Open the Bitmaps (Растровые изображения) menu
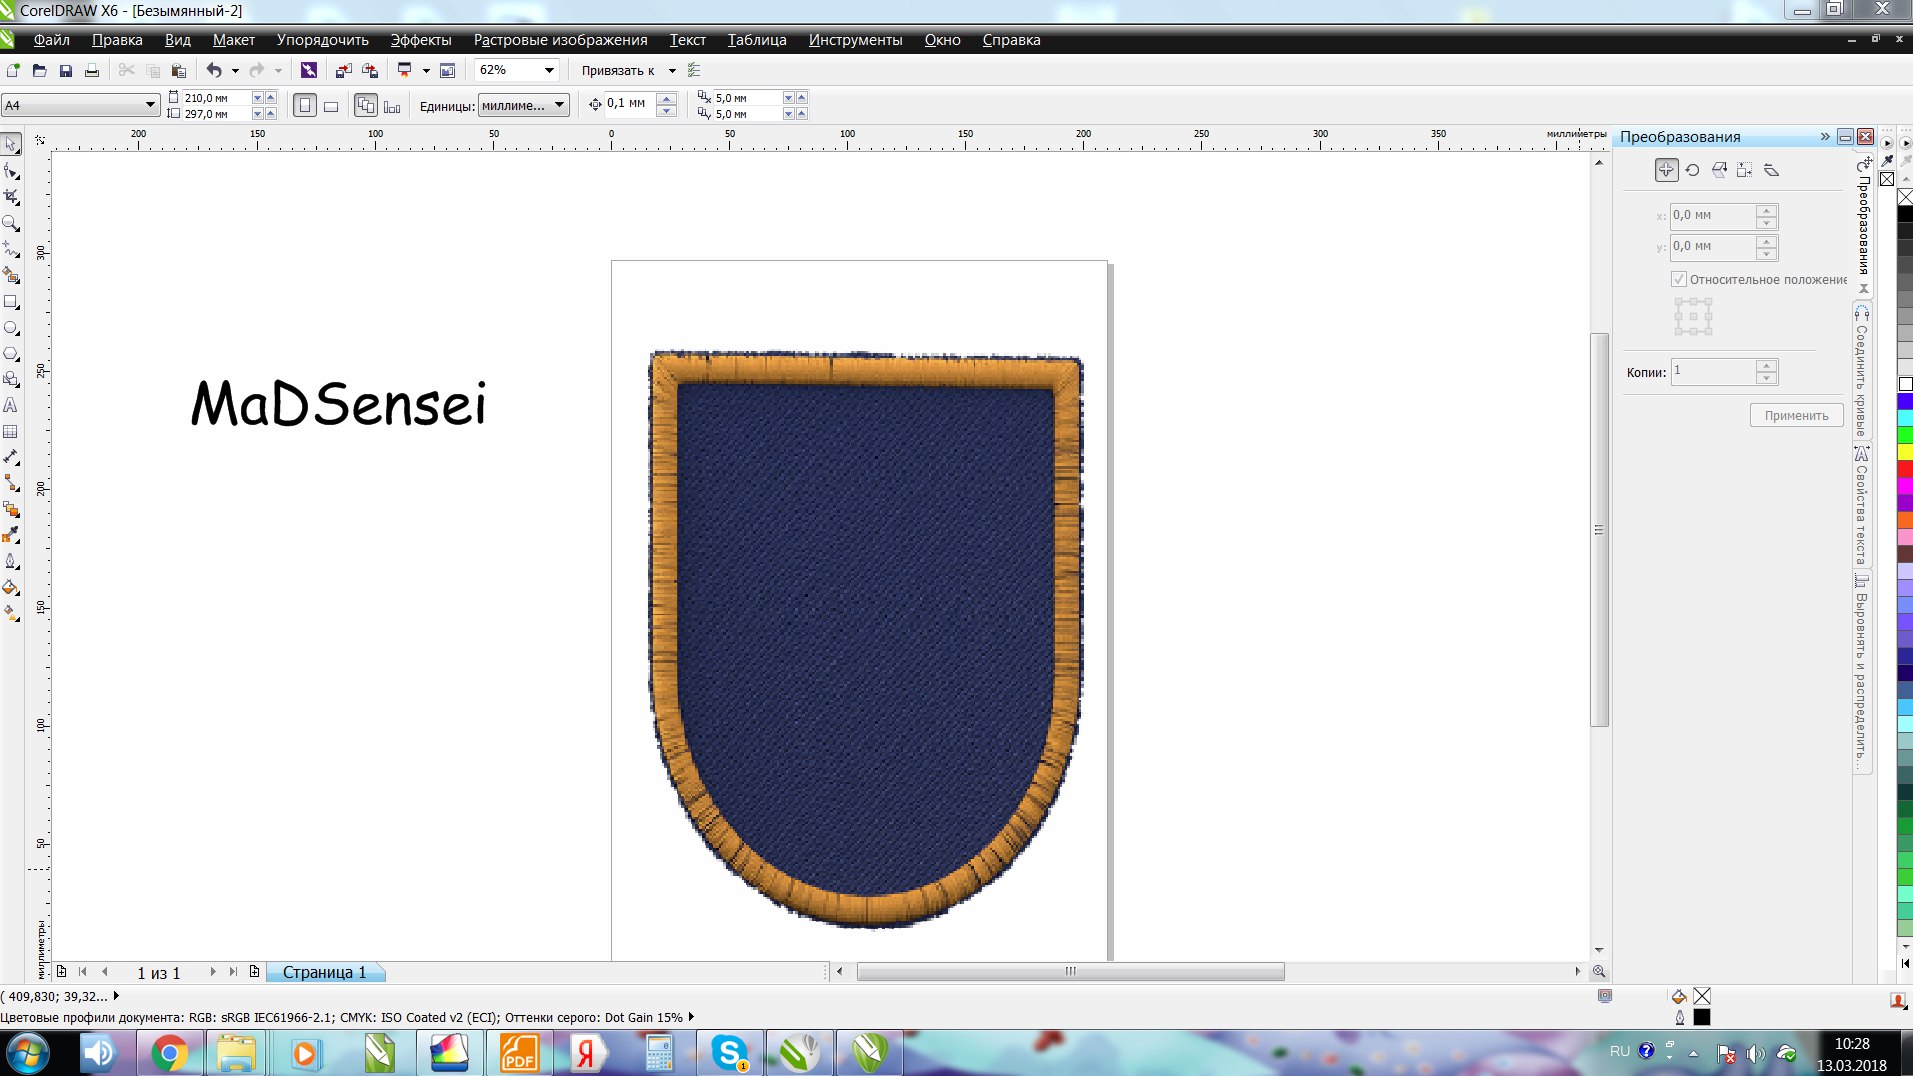 point(560,40)
